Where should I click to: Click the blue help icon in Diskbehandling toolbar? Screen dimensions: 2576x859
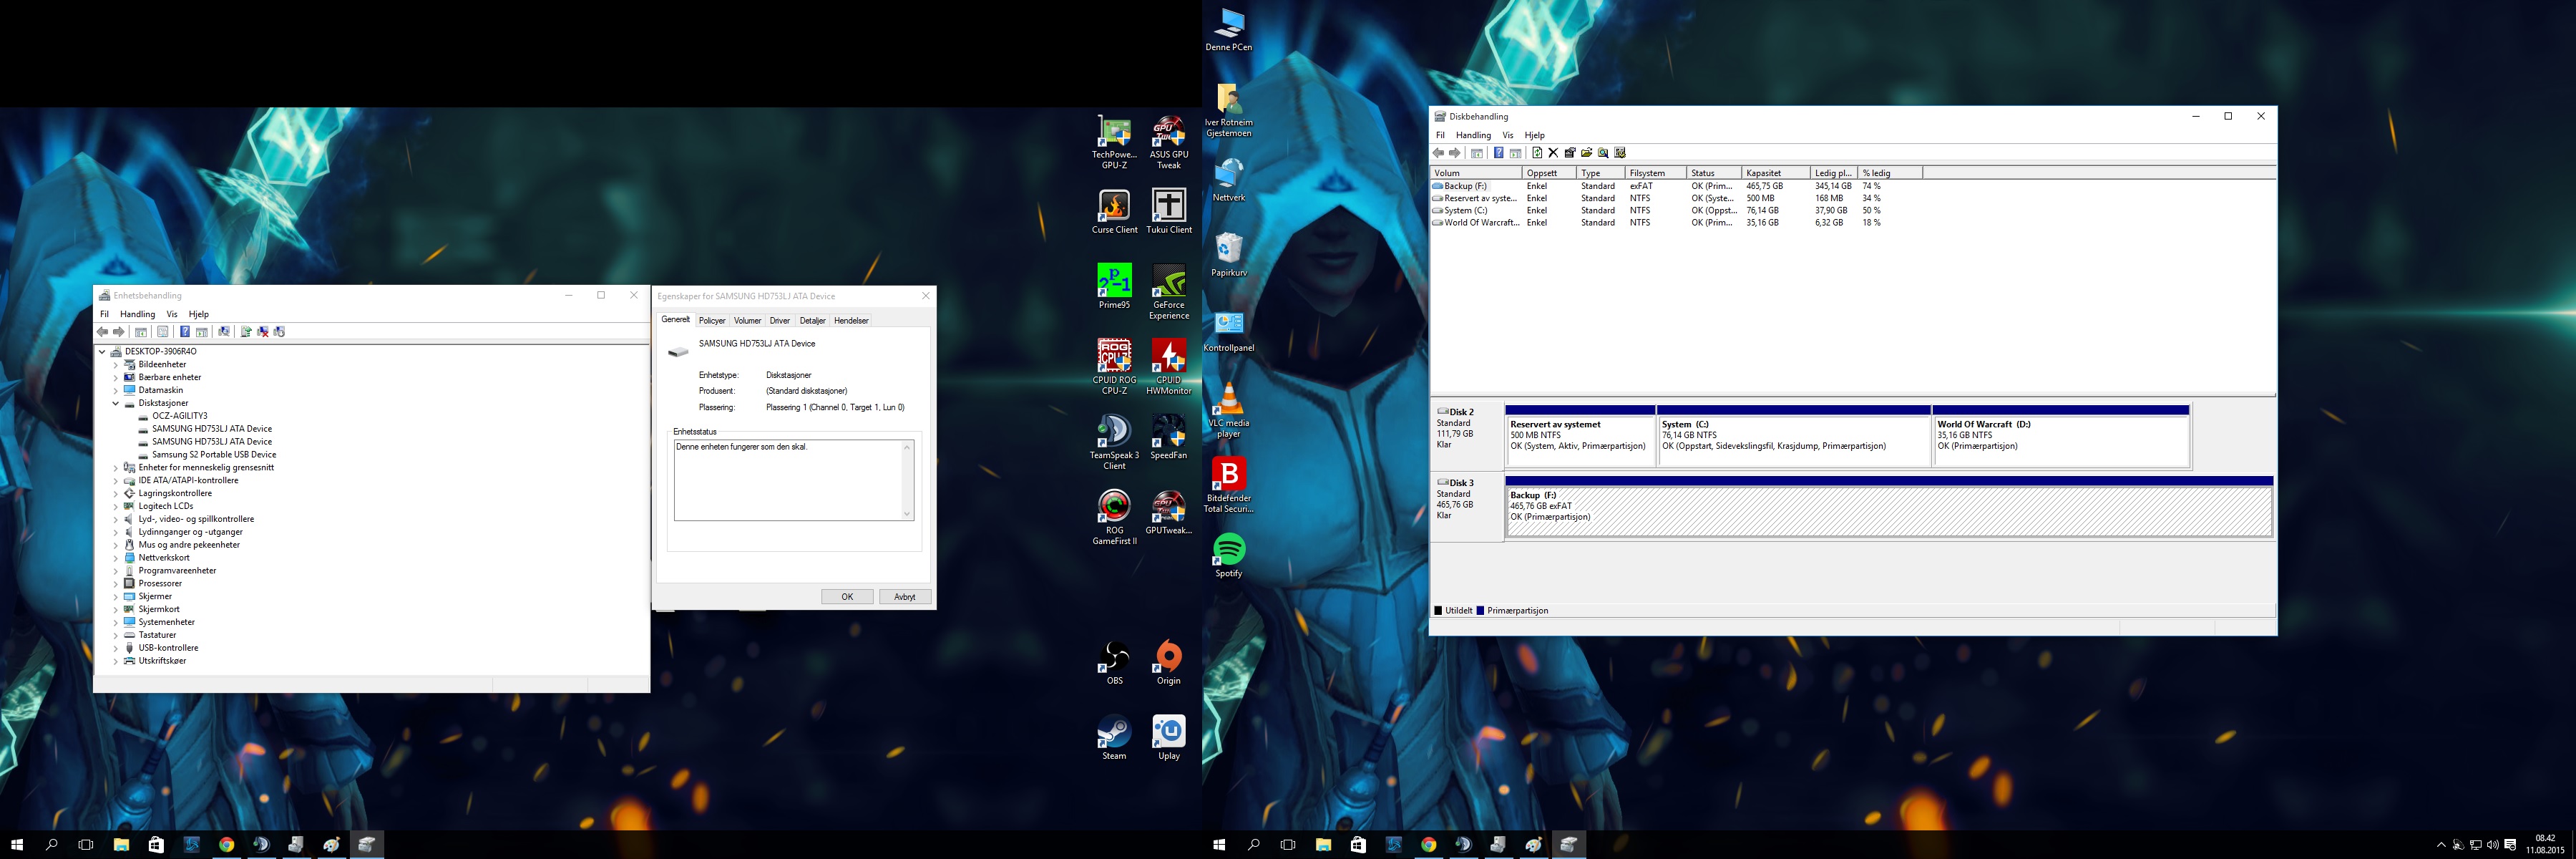(x=1498, y=153)
